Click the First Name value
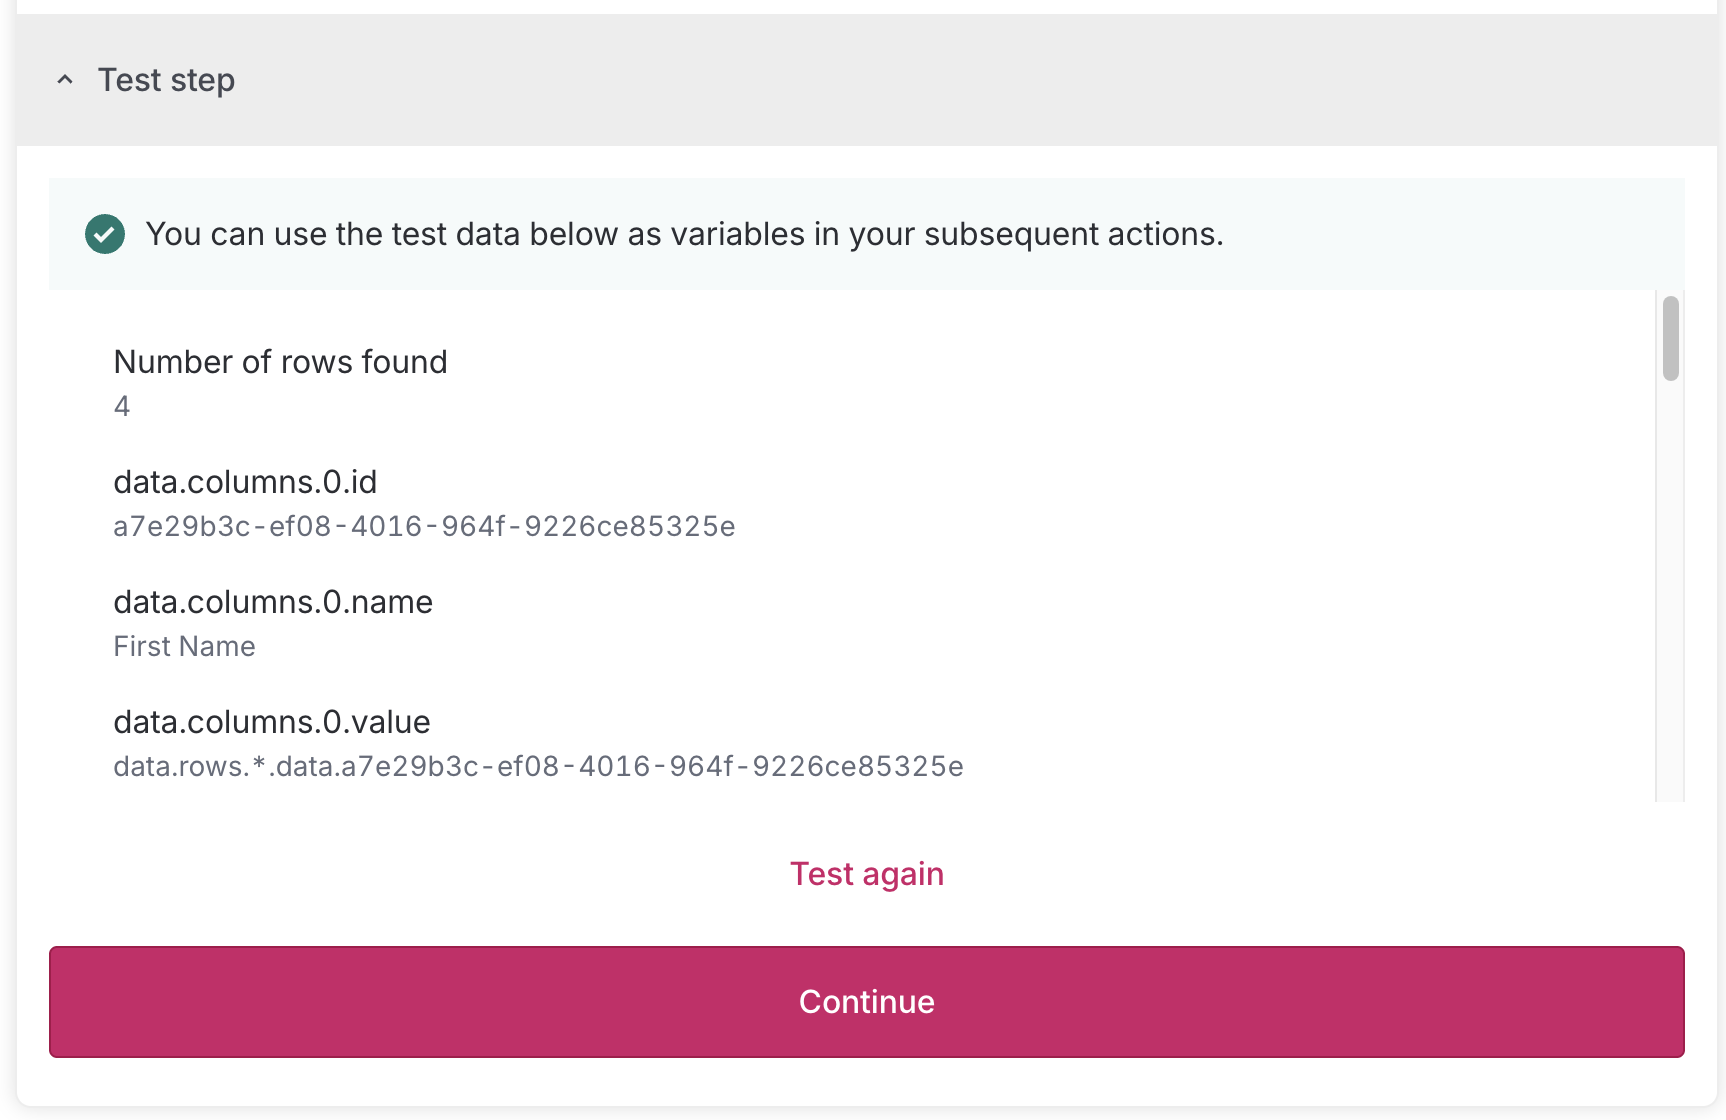Screen dimensions: 1726x1120 184,646
